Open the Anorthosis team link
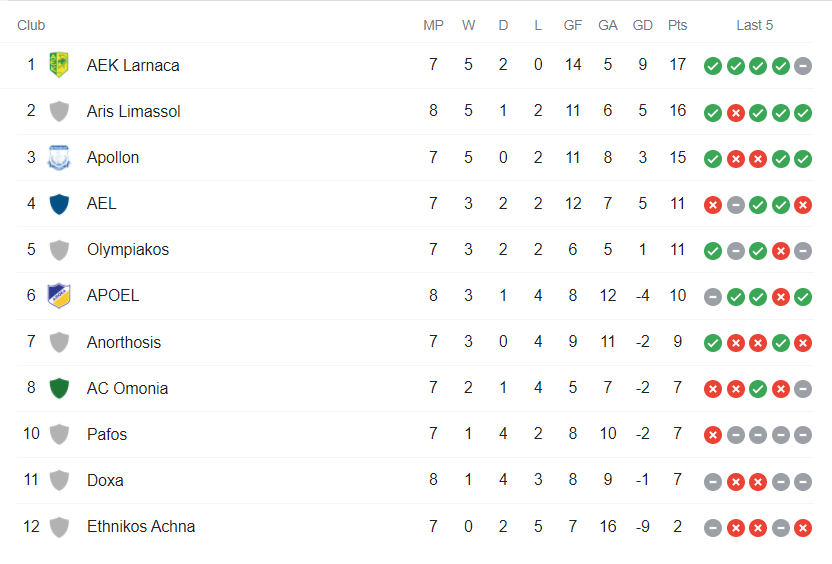The image size is (832, 564). point(124,342)
